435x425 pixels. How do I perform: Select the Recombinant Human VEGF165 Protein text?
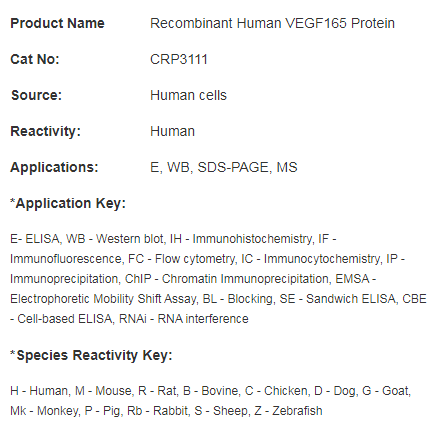(272, 23)
